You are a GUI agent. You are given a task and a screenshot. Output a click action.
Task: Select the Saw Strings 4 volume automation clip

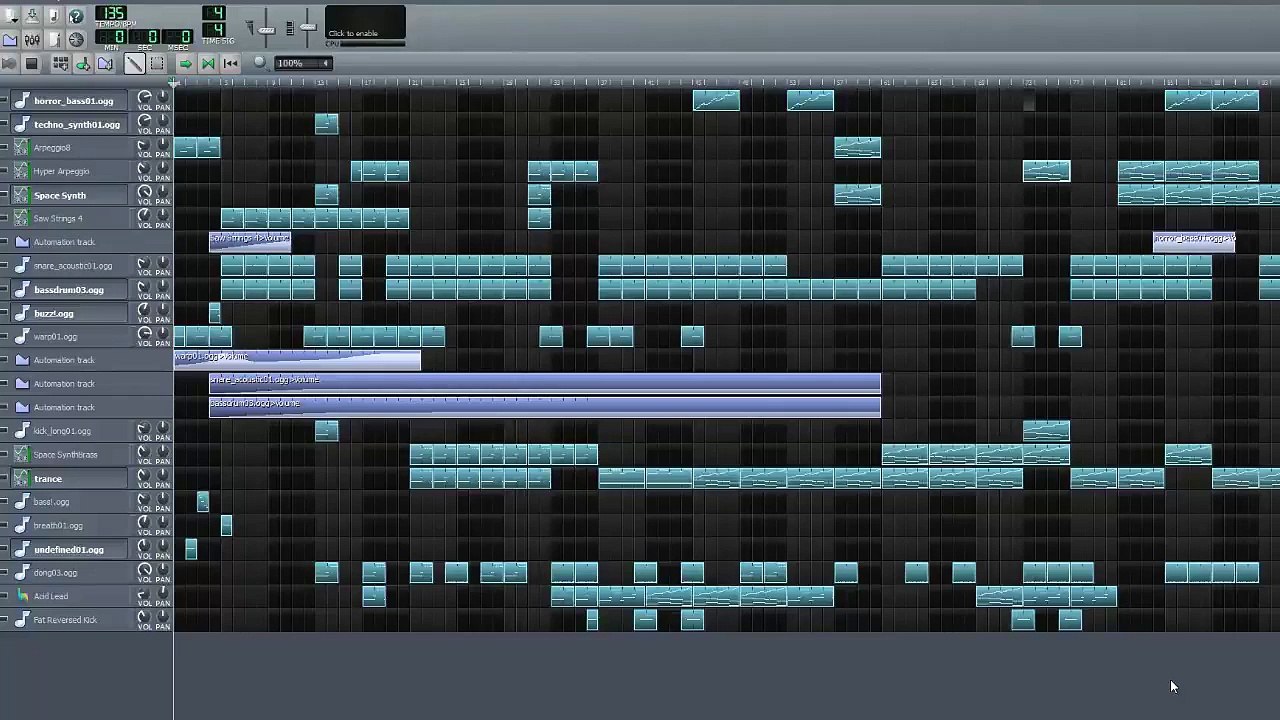pyautogui.click(x=250, y=242)
